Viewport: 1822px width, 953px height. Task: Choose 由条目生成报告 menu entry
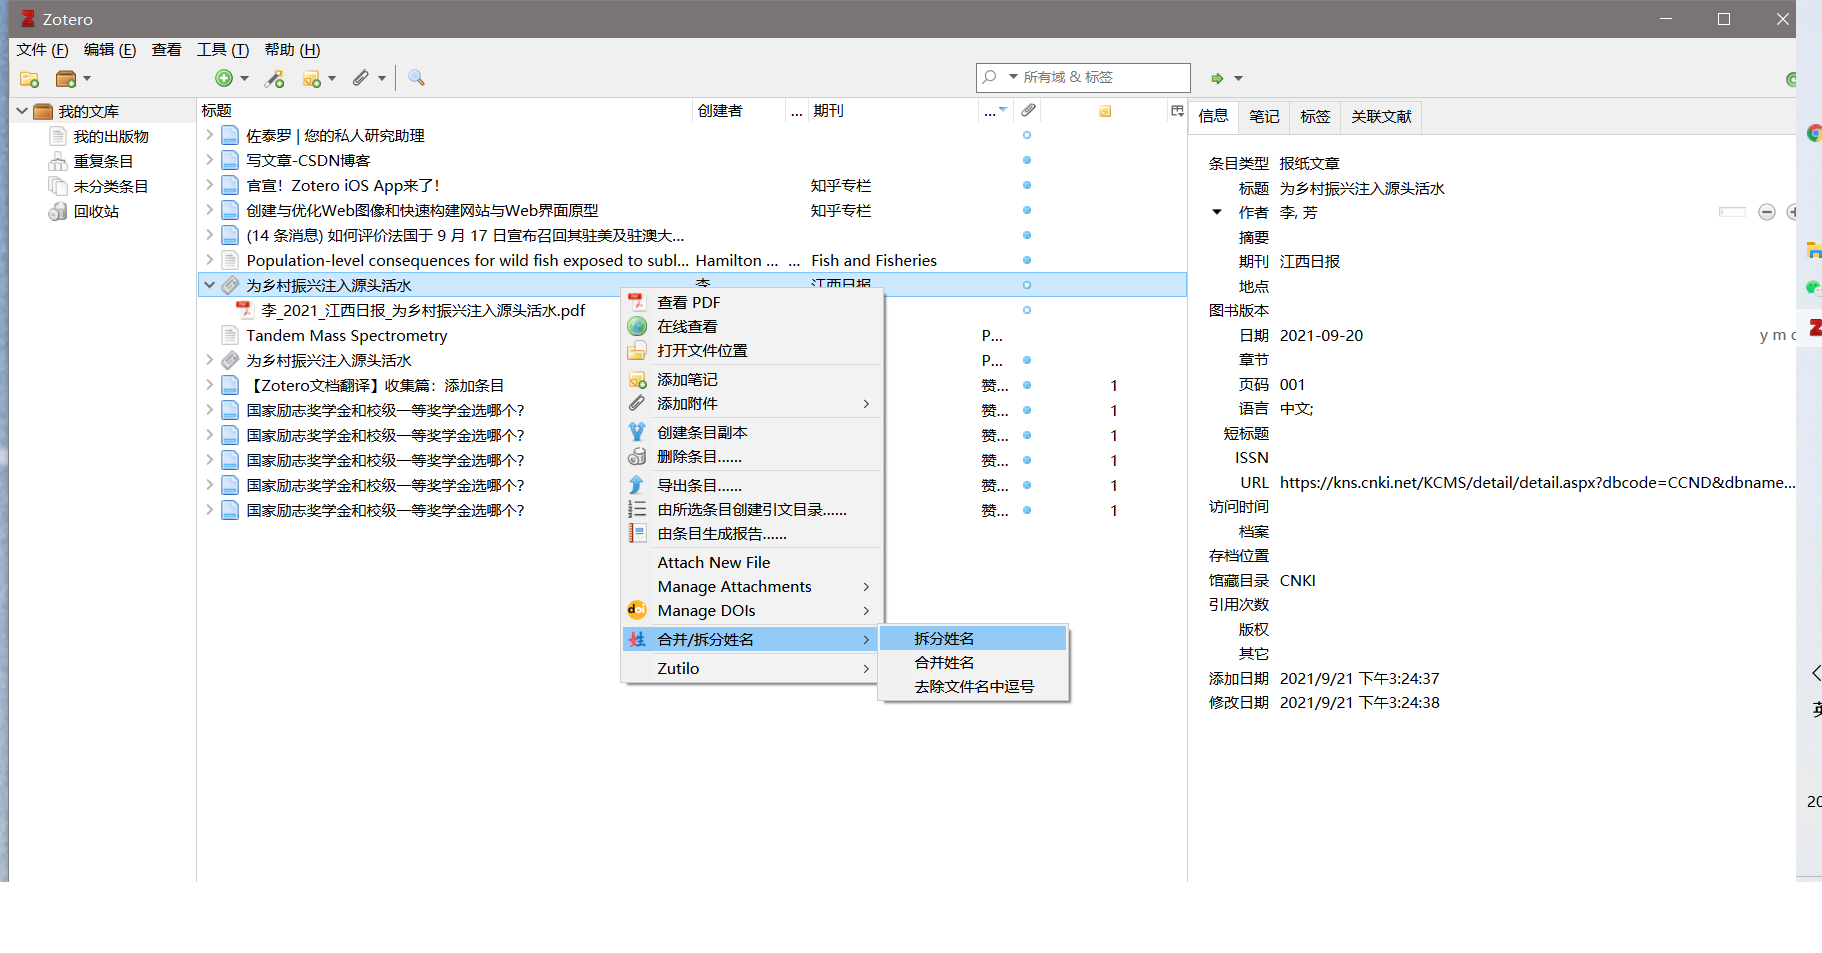pyautogui.click(x=752, y=533)
